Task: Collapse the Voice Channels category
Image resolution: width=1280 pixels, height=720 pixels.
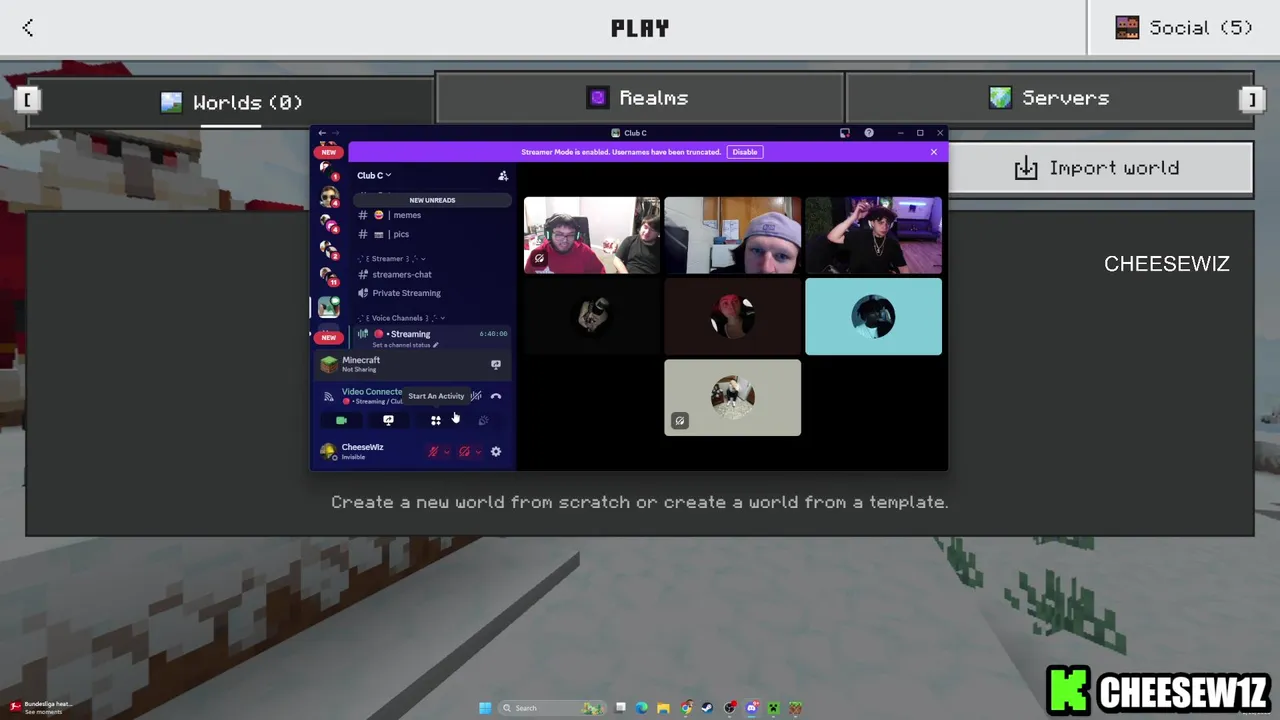Action: [402, 318]
